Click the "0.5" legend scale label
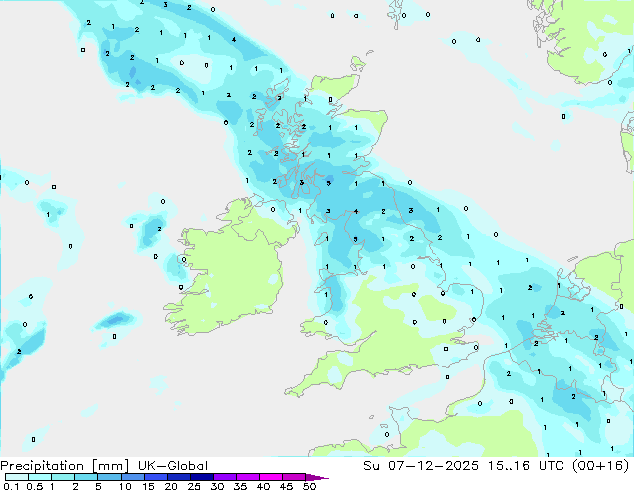Image resolution: width=634 pixels, height=490 pixels. click(35, 486)
